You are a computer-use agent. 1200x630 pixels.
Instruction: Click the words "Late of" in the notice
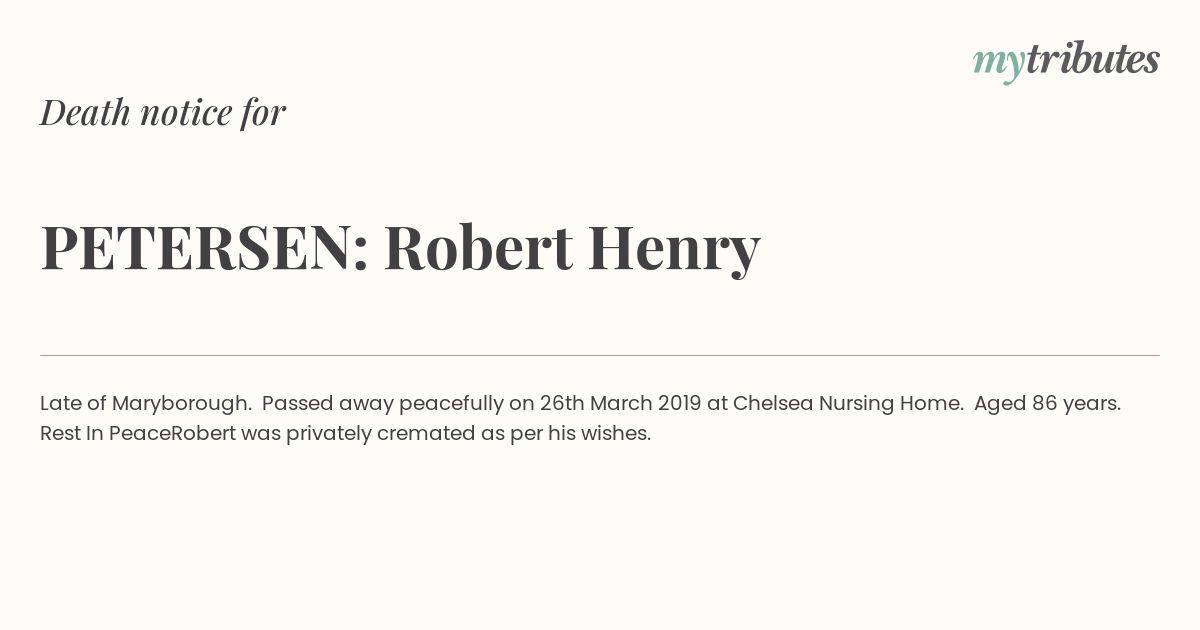pos(72,403)
